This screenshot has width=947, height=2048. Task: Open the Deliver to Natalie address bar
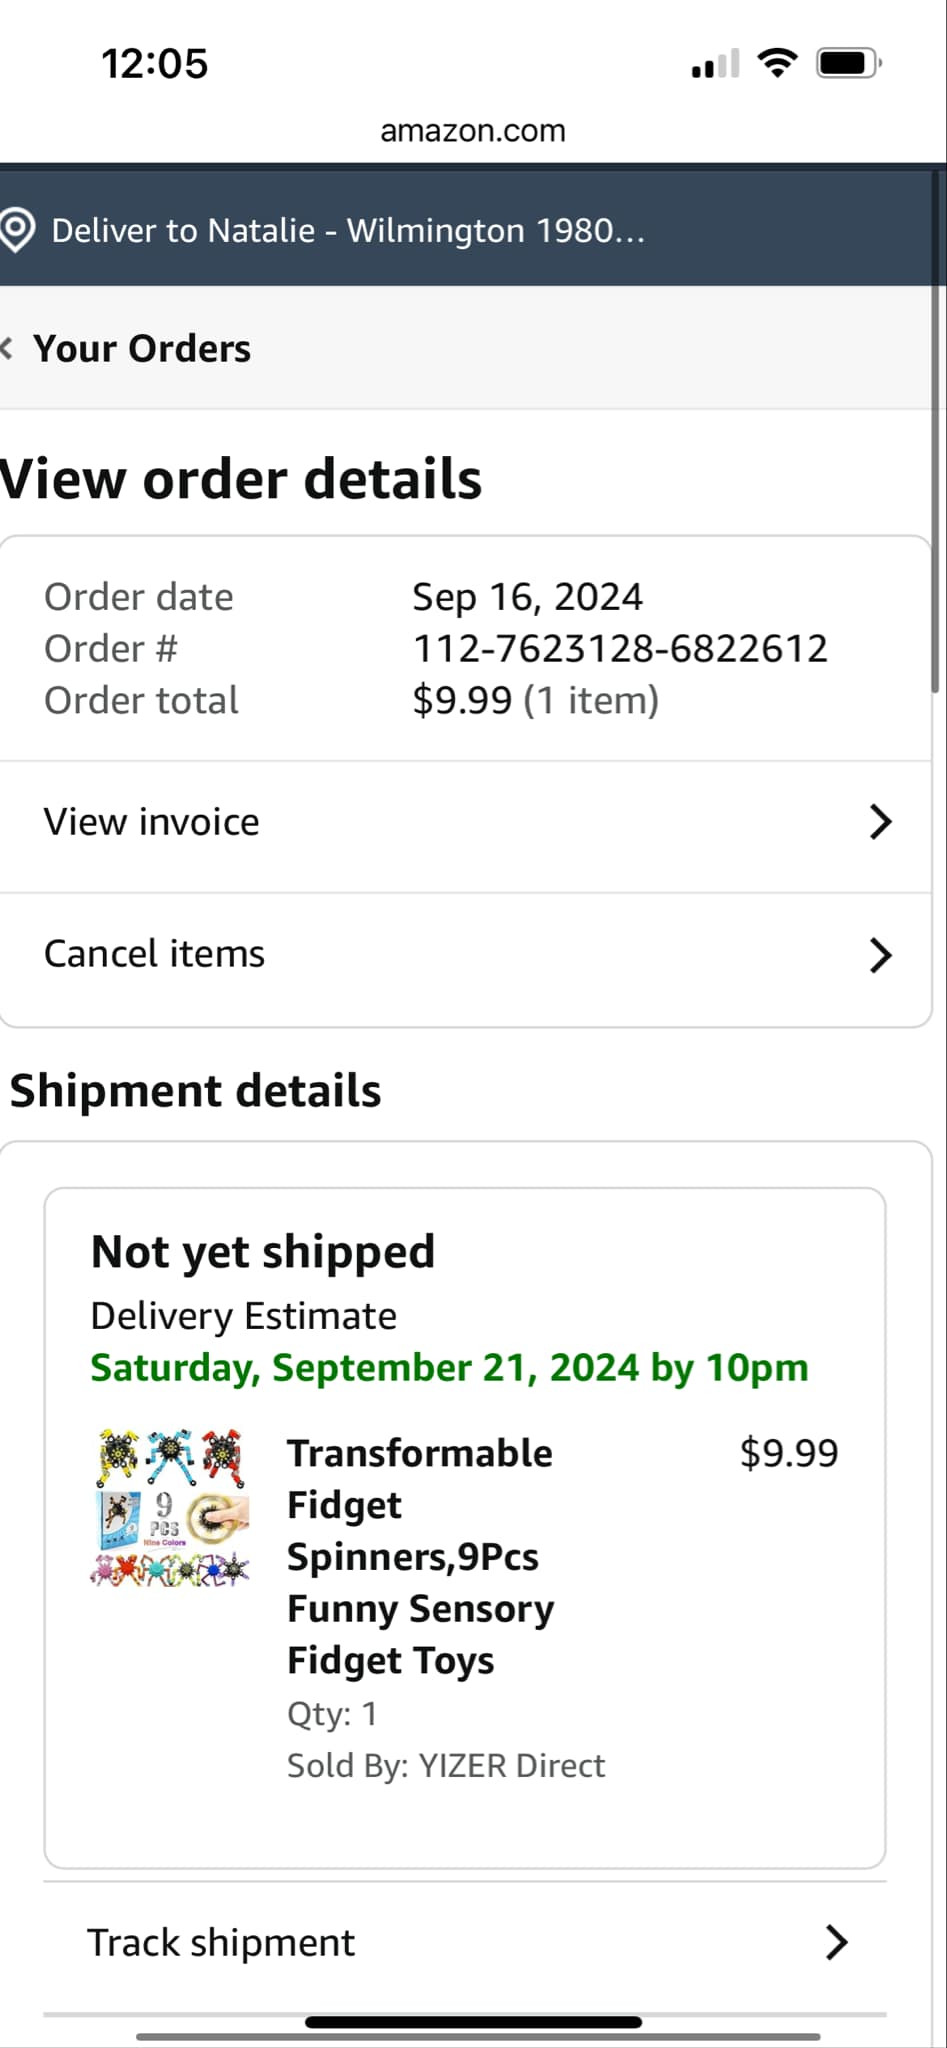point(348,230)
